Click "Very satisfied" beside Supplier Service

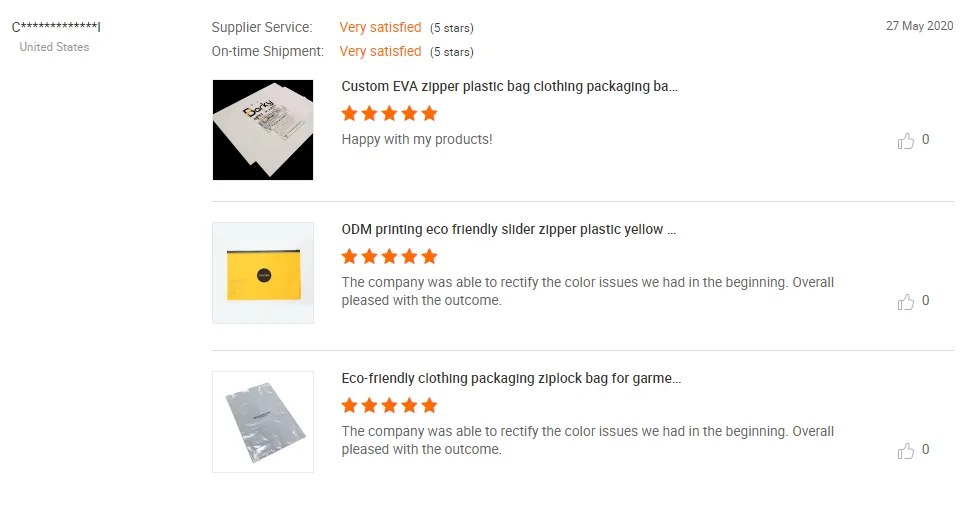click(380, 27)
